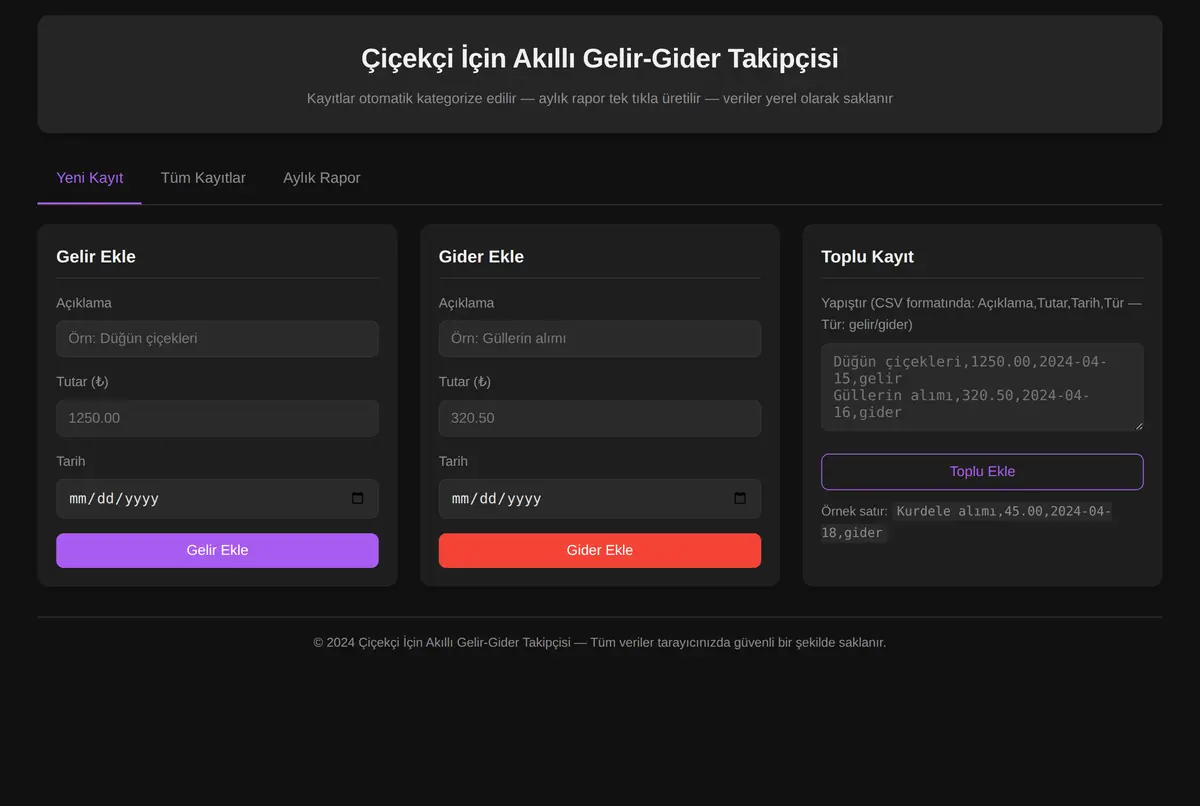Image resolution: width=1200 pixels, height=806 pixels.
Task: Click the red Gider Ekle button
Action: click(600, 550)
